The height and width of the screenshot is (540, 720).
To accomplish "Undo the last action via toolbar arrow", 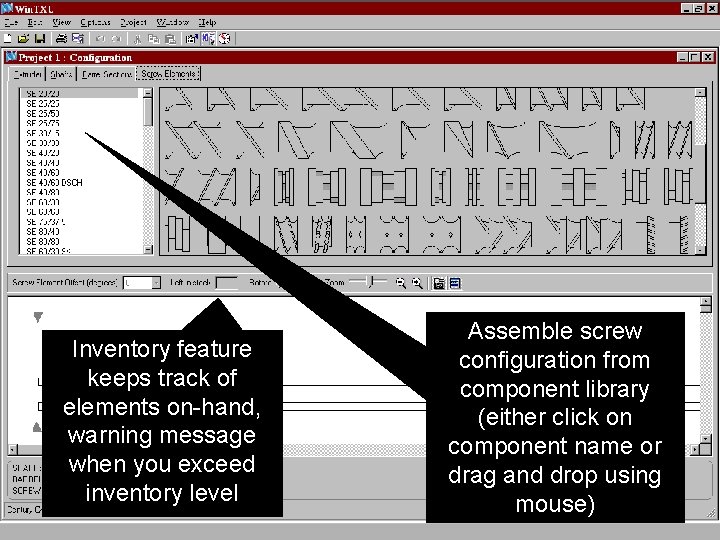I will (101, 39).
